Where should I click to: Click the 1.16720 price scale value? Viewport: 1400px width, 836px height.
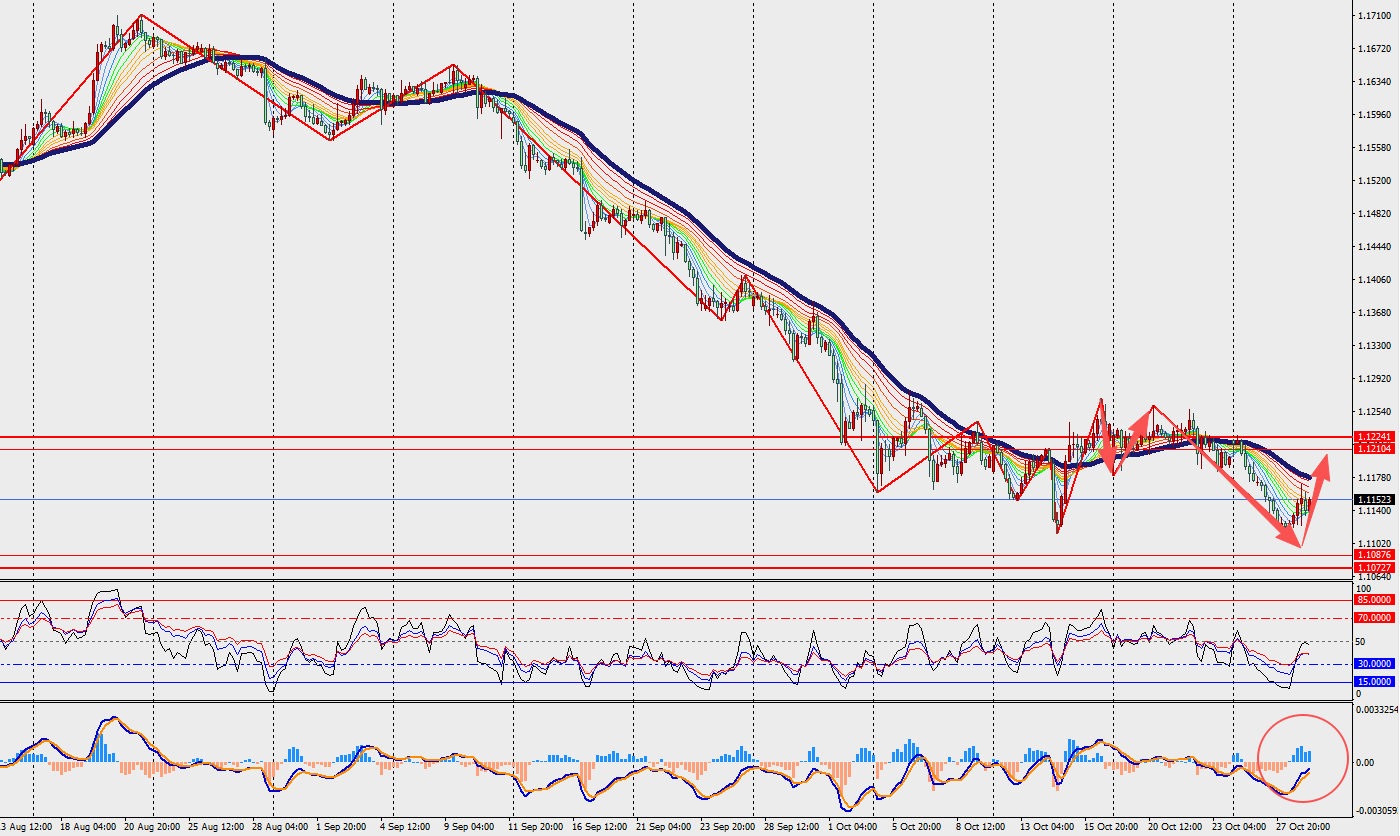(x=1373, y=49)
